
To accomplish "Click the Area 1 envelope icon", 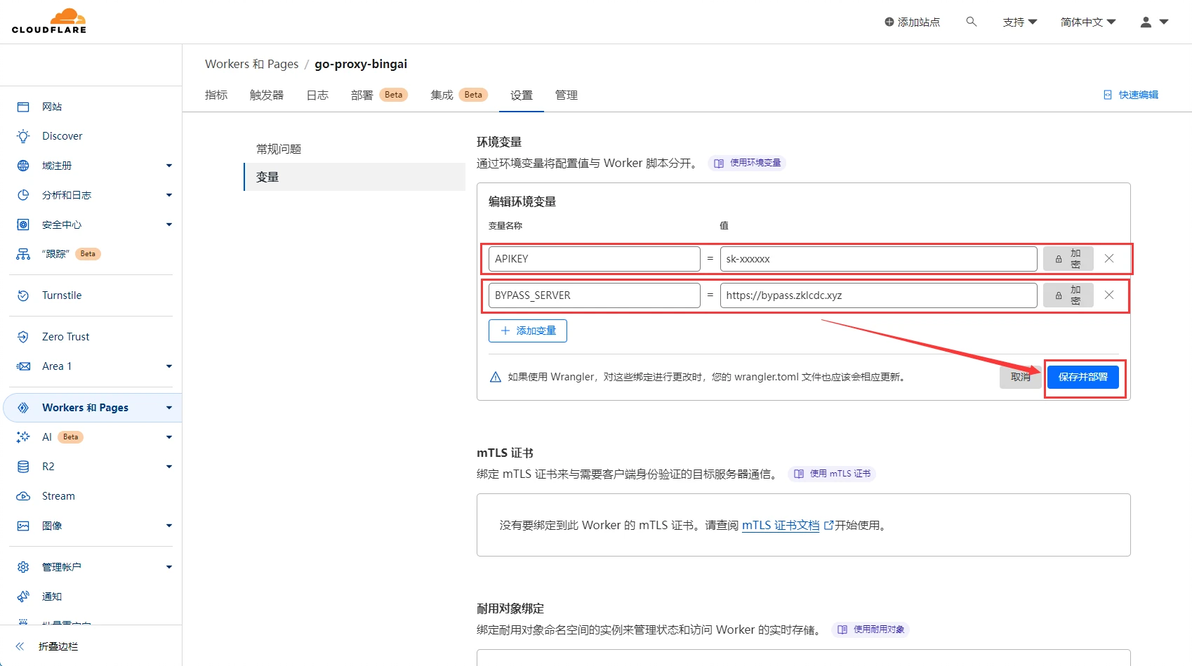I will 24,366.
